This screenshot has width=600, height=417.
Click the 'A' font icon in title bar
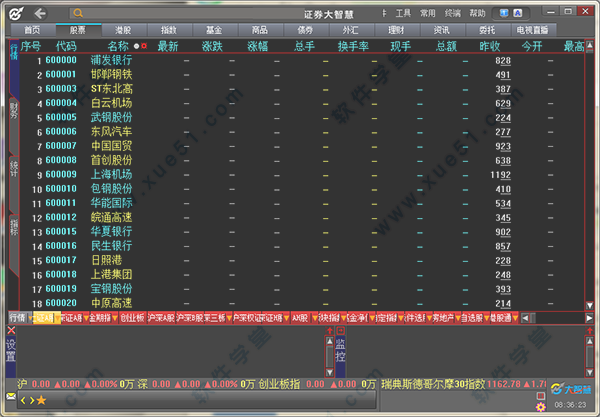click(518, 13)
